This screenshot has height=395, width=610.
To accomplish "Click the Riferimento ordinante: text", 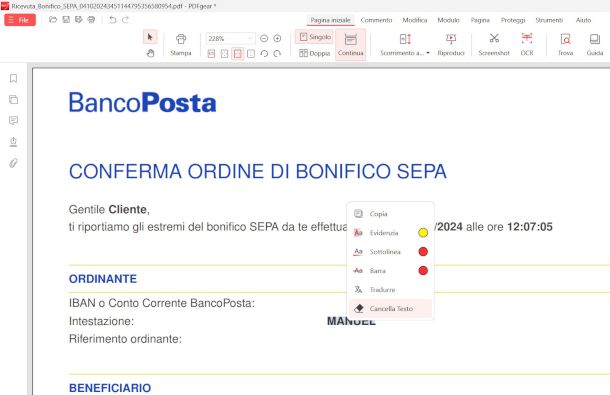I will tap(125, 339).
